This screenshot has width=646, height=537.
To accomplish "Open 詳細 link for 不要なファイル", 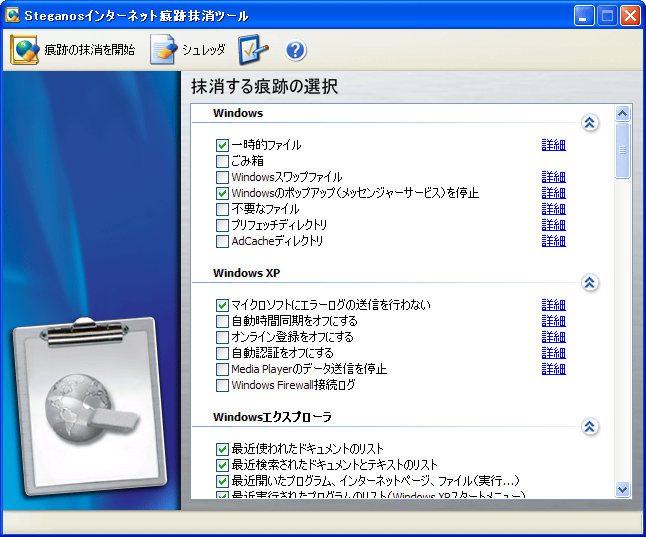I will pyautogui.click(x=553, y=209).
